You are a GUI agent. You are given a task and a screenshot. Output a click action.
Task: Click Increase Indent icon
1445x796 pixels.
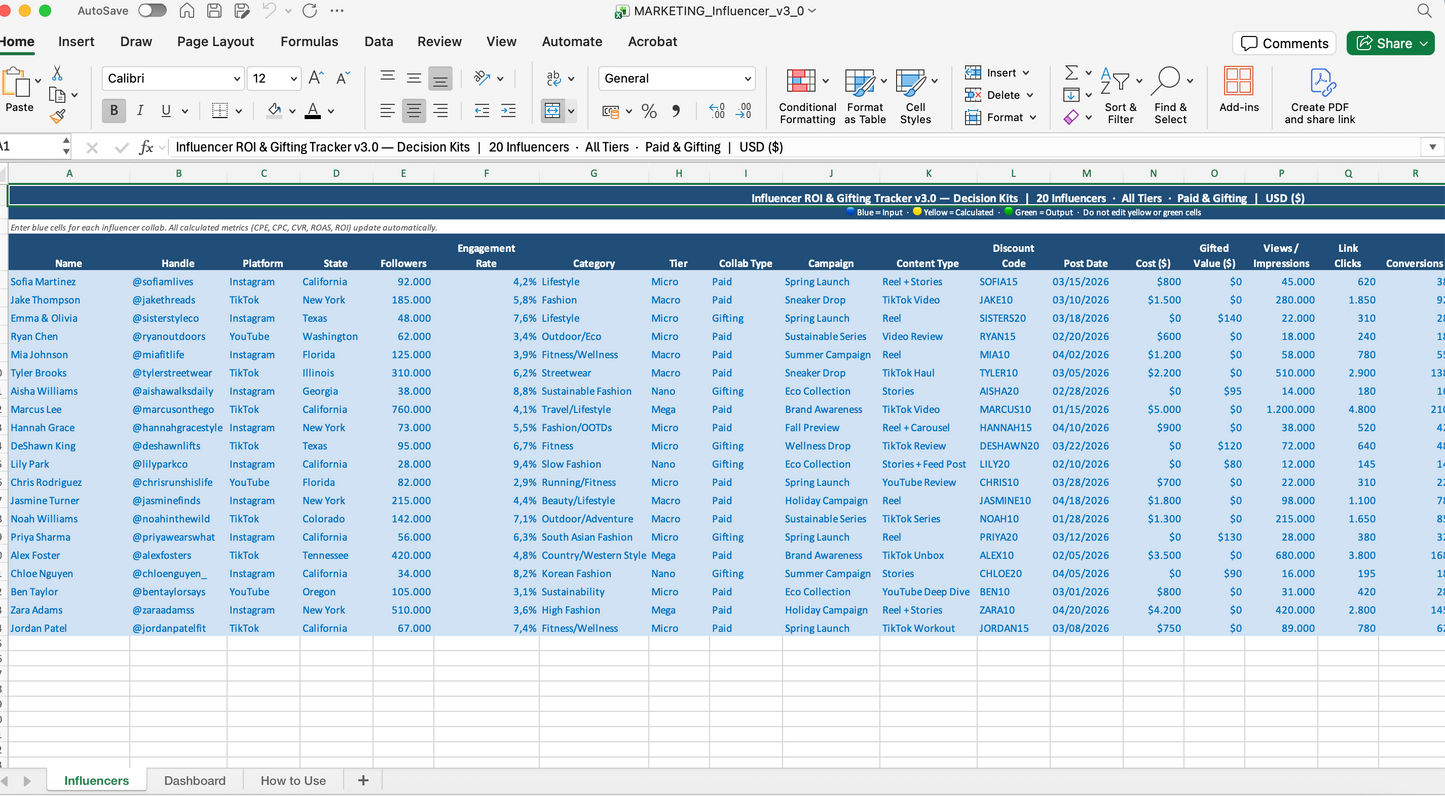click(508, 111)
